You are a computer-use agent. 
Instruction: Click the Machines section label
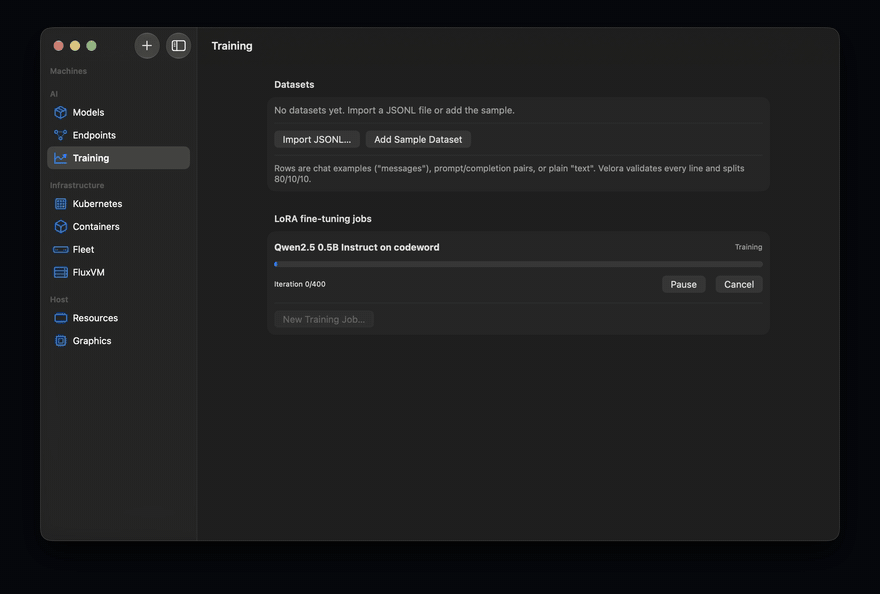point(68,71)
